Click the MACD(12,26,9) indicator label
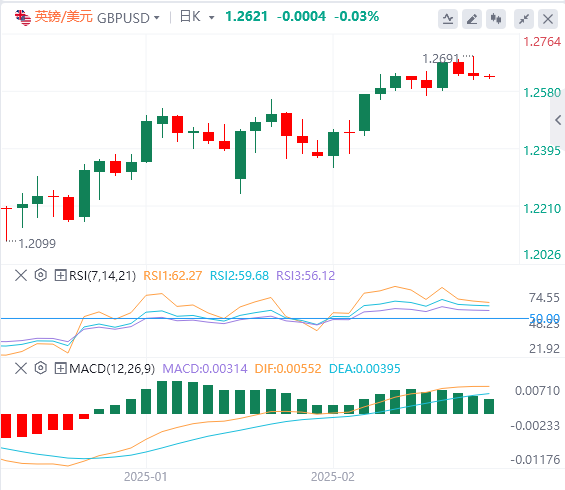565x490 pixels. (112, 369)
